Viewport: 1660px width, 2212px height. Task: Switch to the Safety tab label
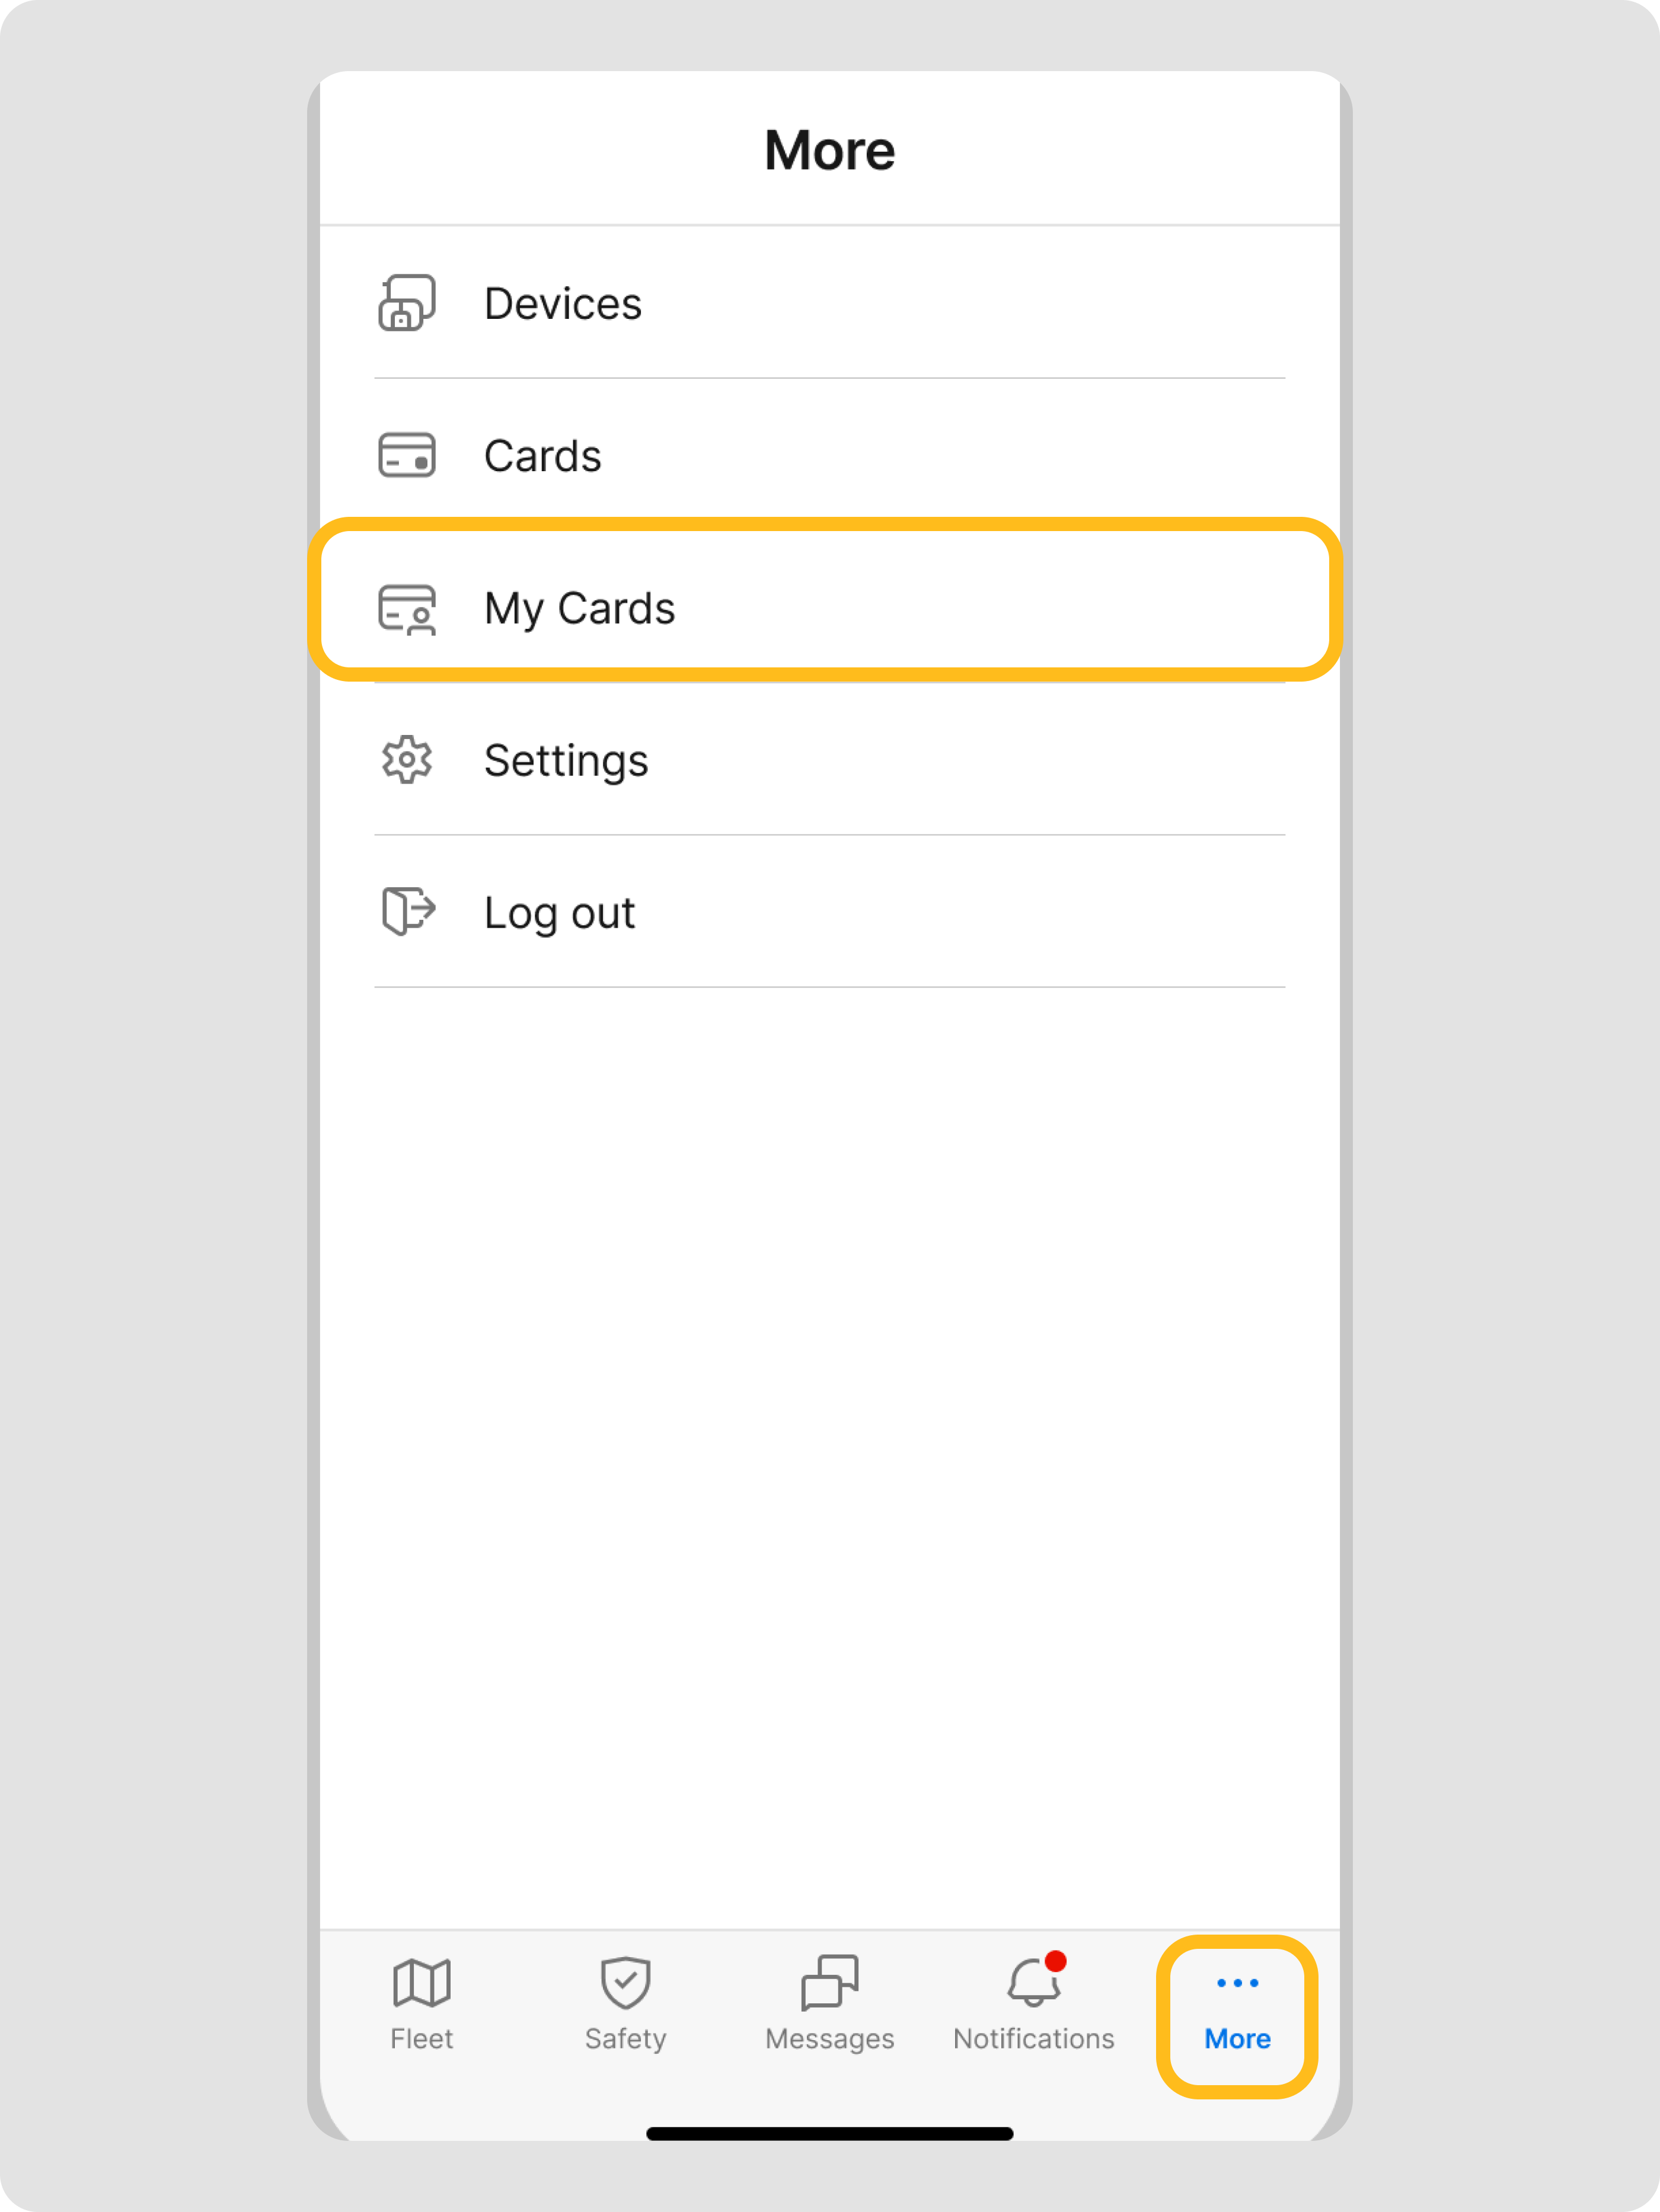pyautogui.click(x=626, y=2039)
